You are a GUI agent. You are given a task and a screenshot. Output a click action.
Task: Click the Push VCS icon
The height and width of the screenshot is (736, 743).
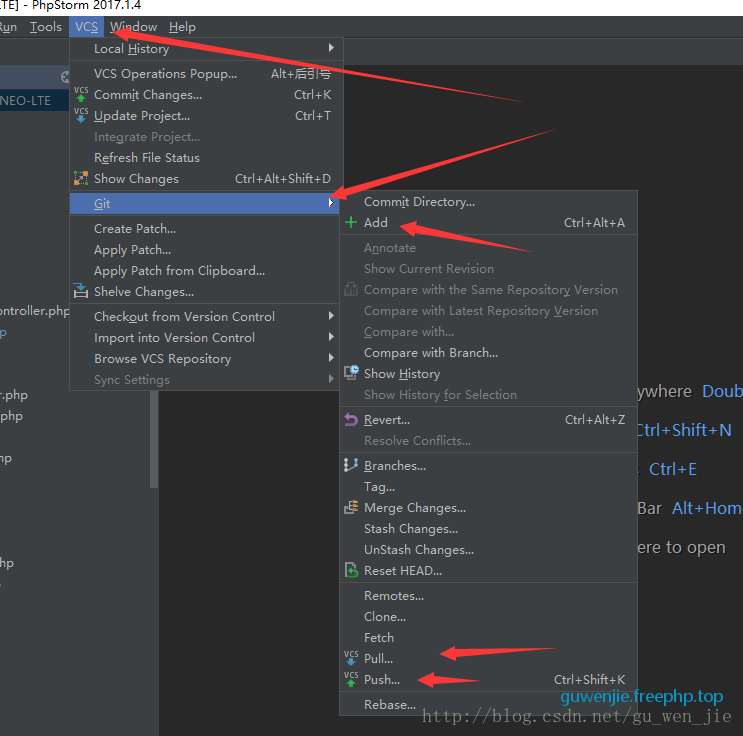tap(351, 680)
